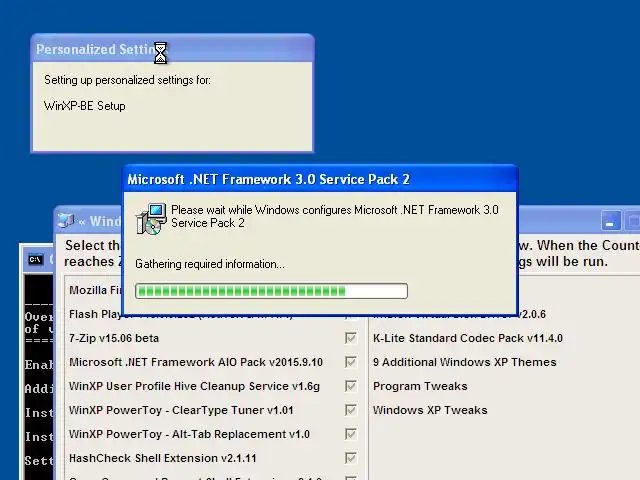640x480 pixels.
Task: Click the 7-Zip v15.06 beta label
Action: click(114, 338)
